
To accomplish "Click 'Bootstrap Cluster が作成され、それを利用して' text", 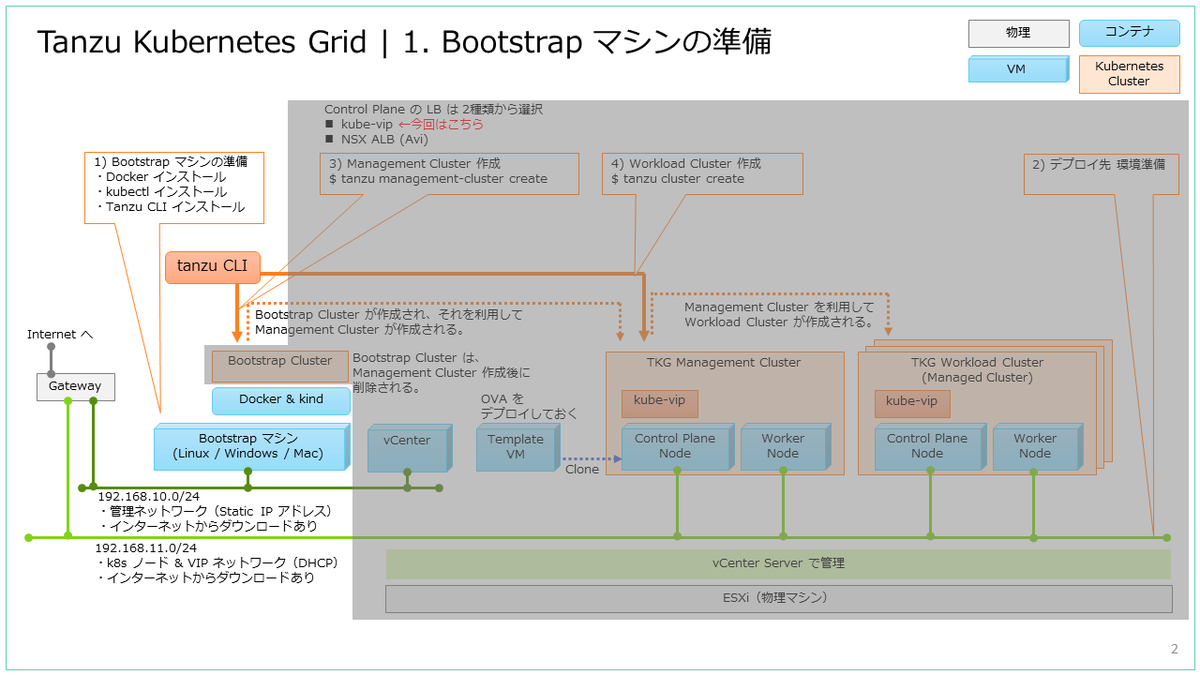I will pos(389,314).
